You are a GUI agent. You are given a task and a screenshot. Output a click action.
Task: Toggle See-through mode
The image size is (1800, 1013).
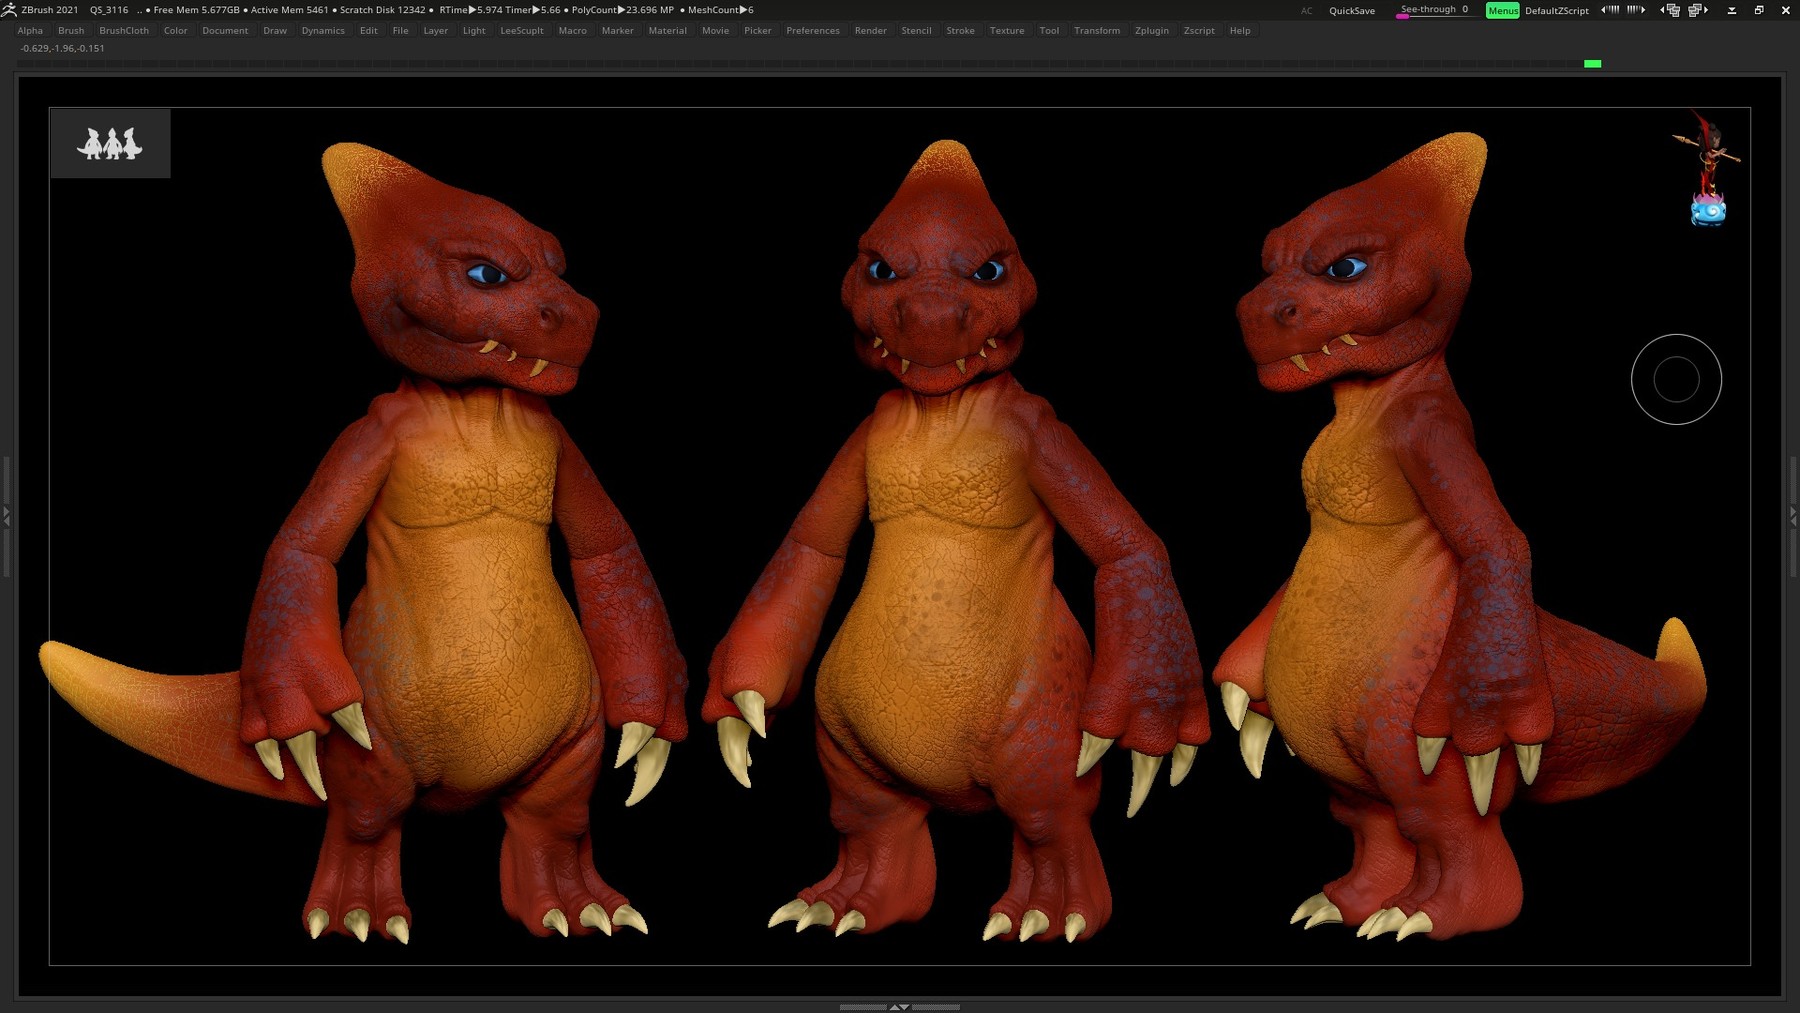[1430, 10]
